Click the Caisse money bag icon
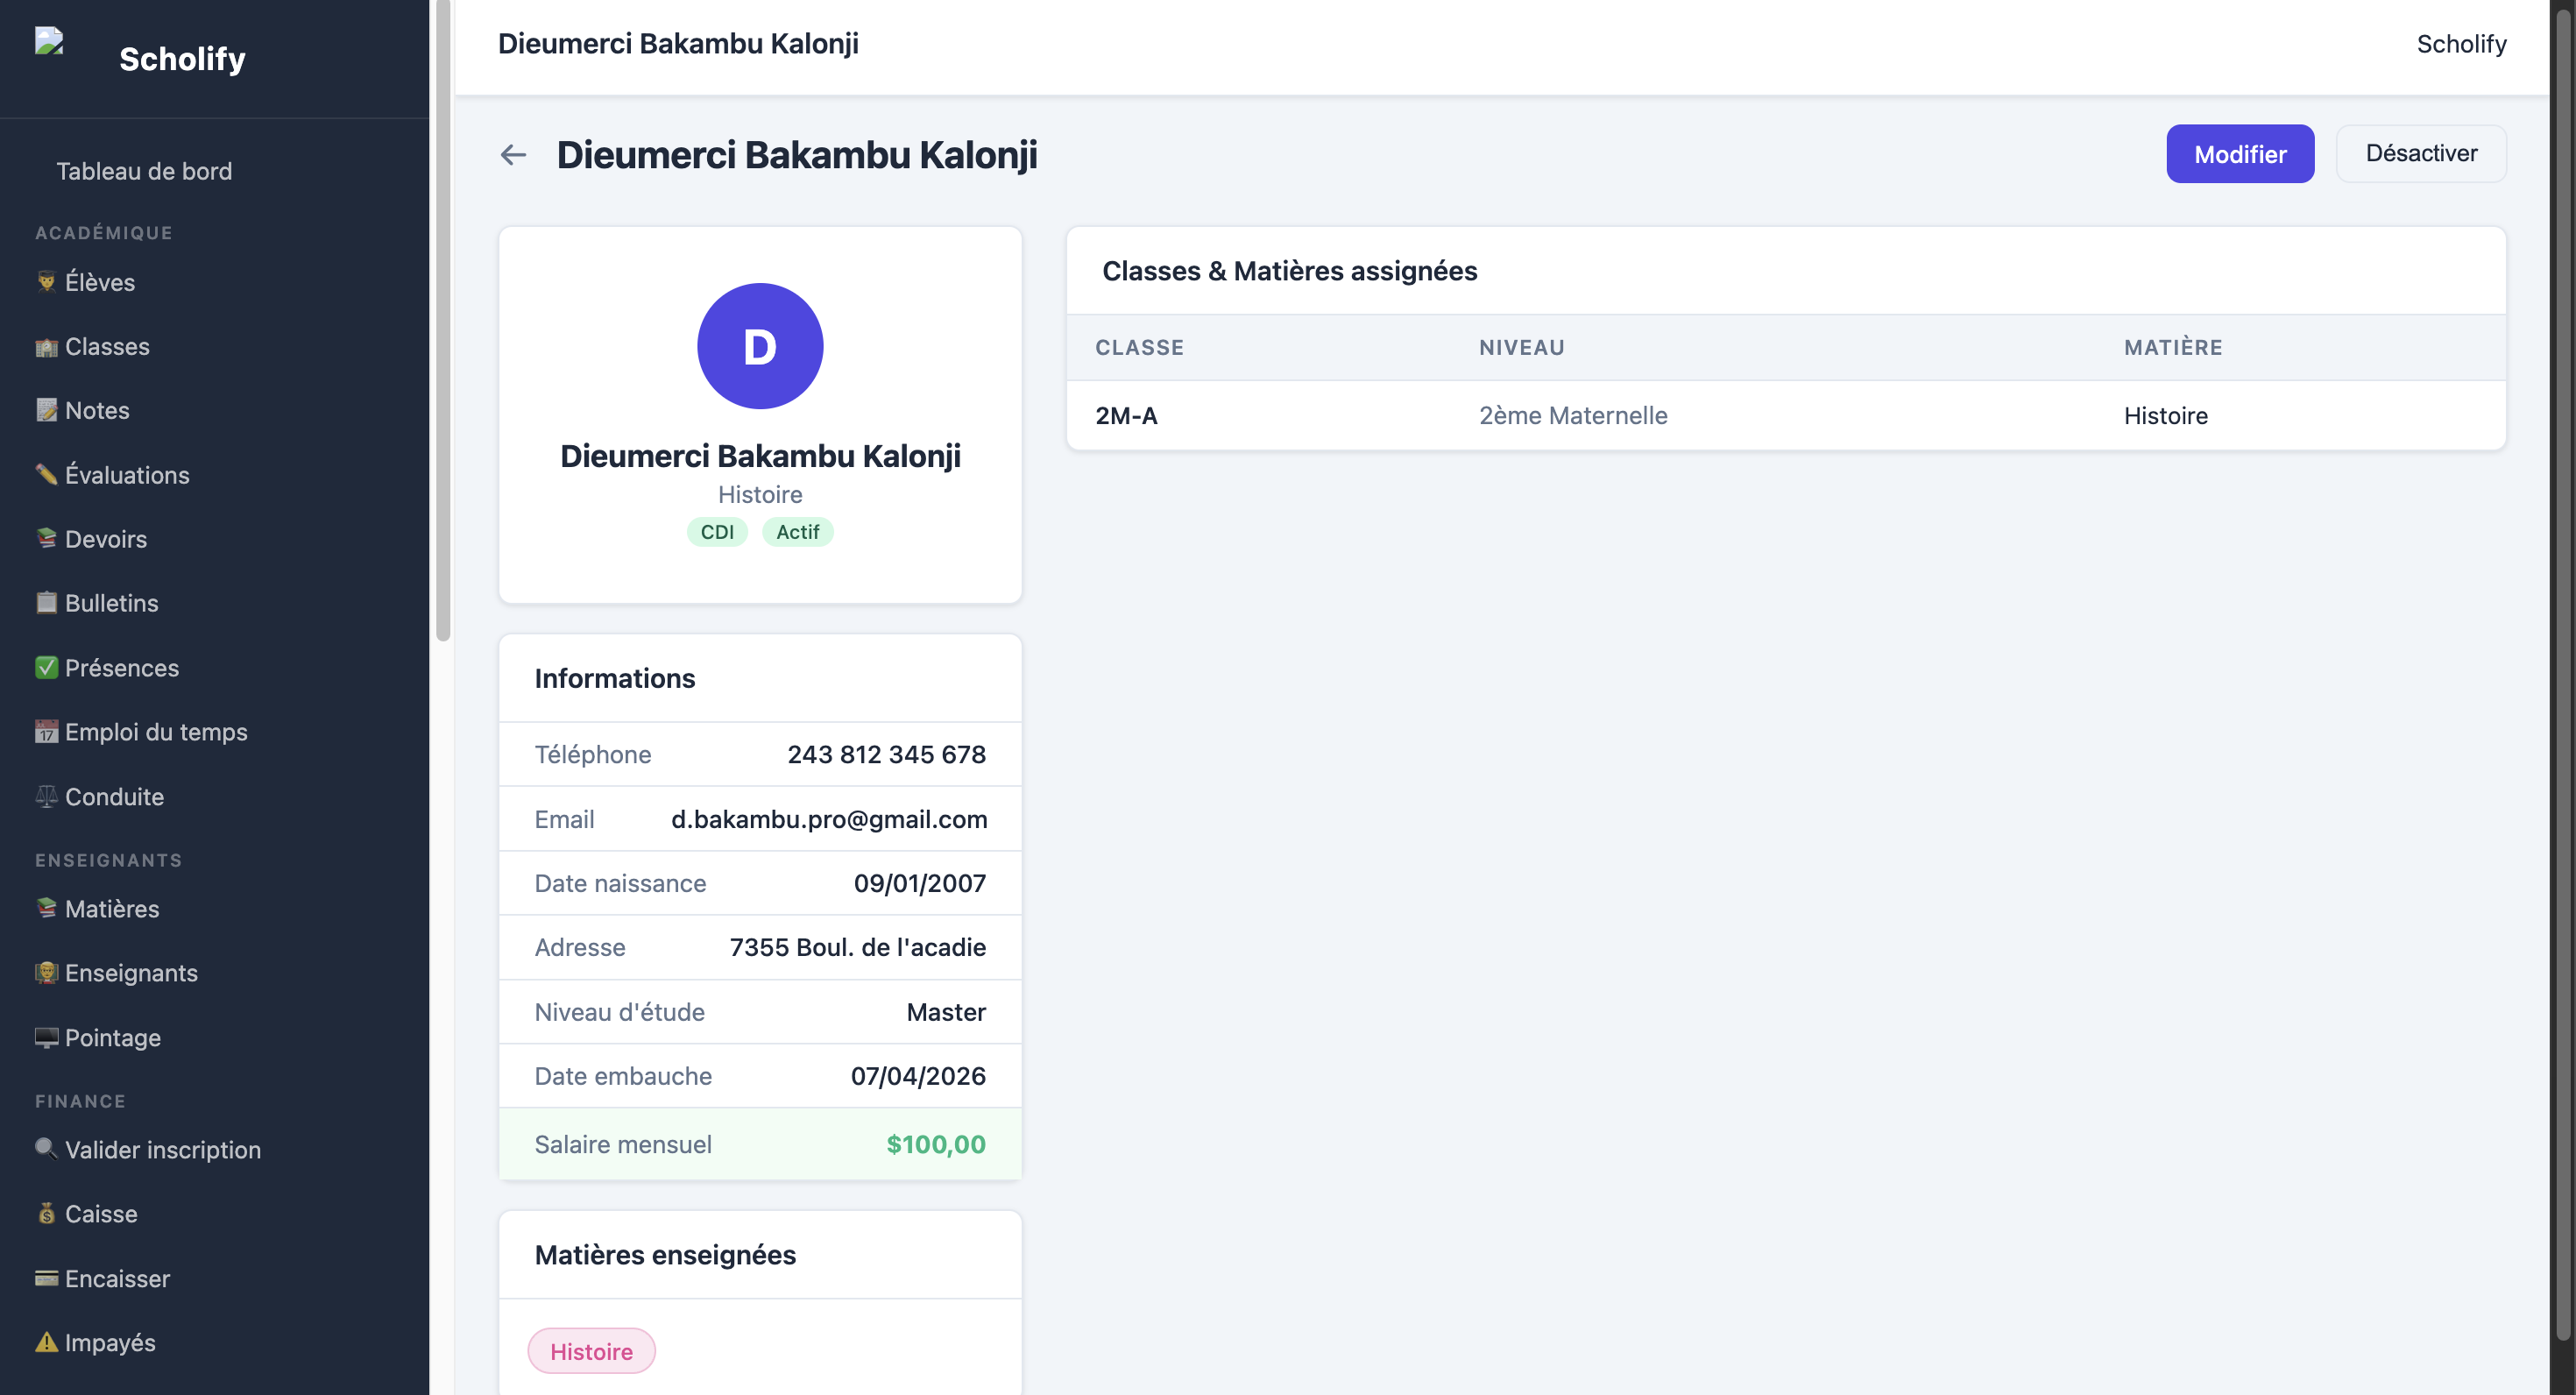Image resolution: width=2576 pixels, height=1395 pixels. pos(46,1214)
